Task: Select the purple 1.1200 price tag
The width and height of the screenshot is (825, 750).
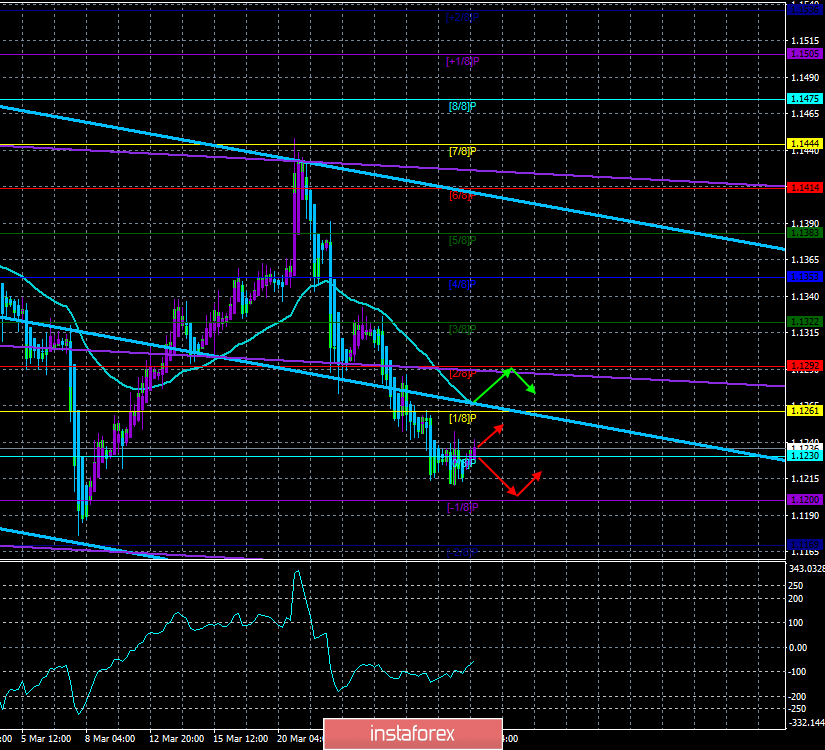Action: tap(805, 499)
